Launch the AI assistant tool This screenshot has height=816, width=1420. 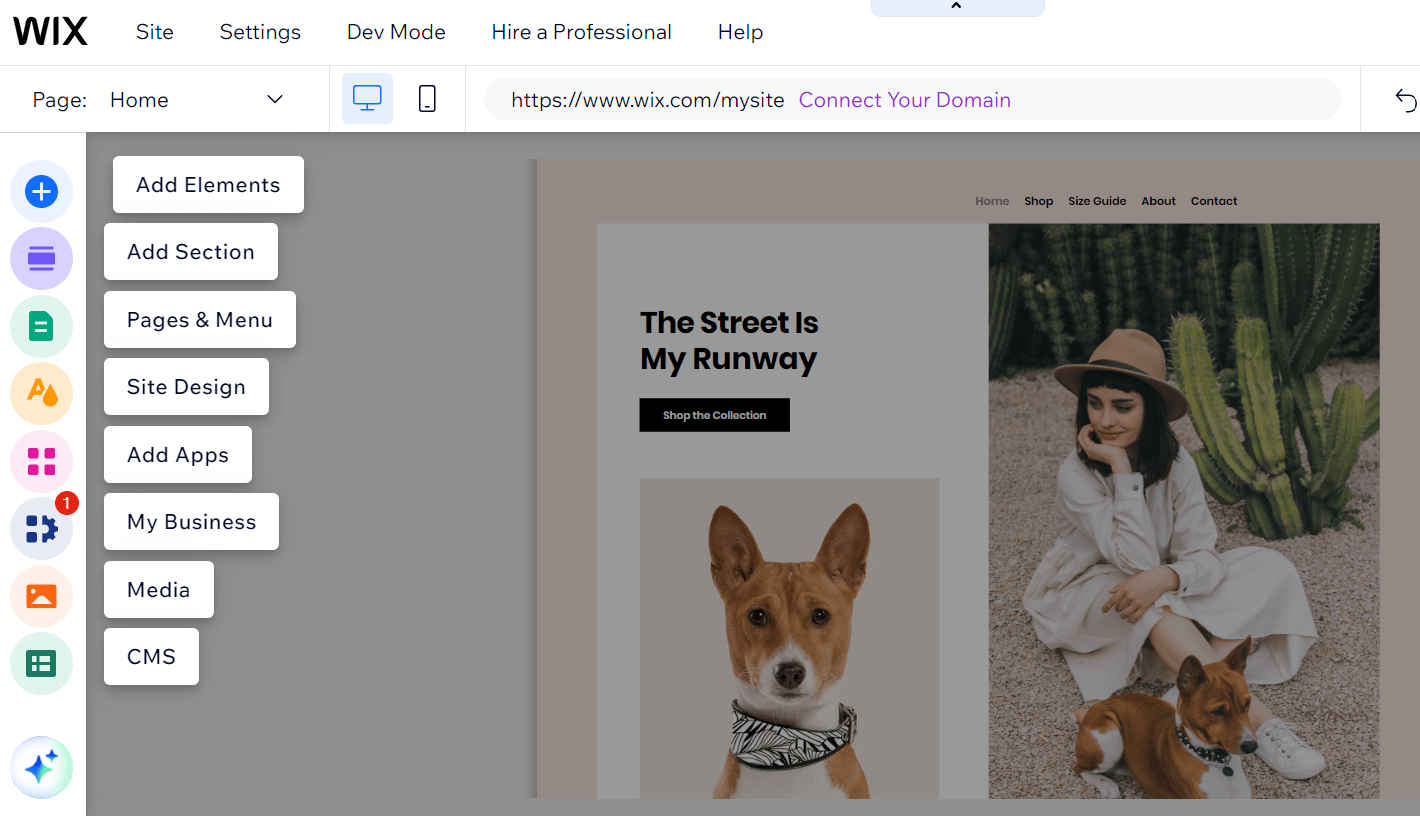click(x=41, y=767)
